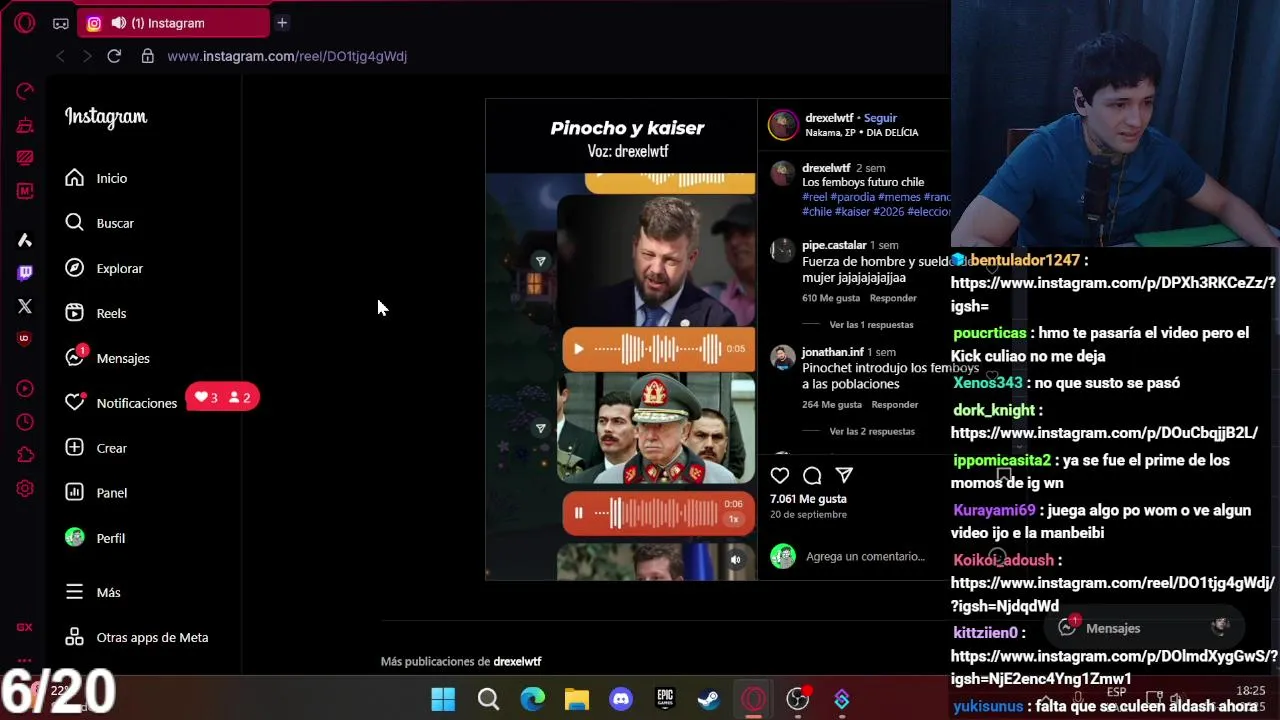Open Settings gear in Opera sidebar
This screenshot has width=1280, height=720.
coord(25,489)
